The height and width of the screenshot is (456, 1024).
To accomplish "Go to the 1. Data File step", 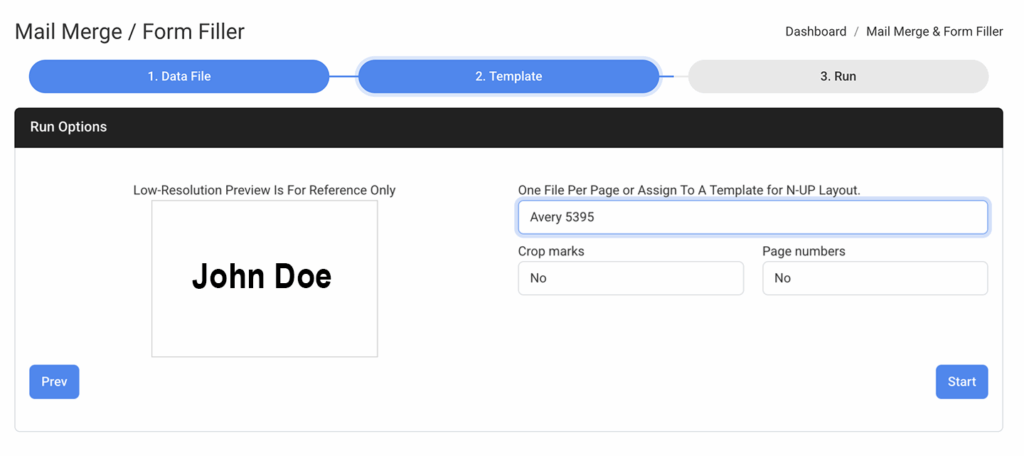I will 179,76.
